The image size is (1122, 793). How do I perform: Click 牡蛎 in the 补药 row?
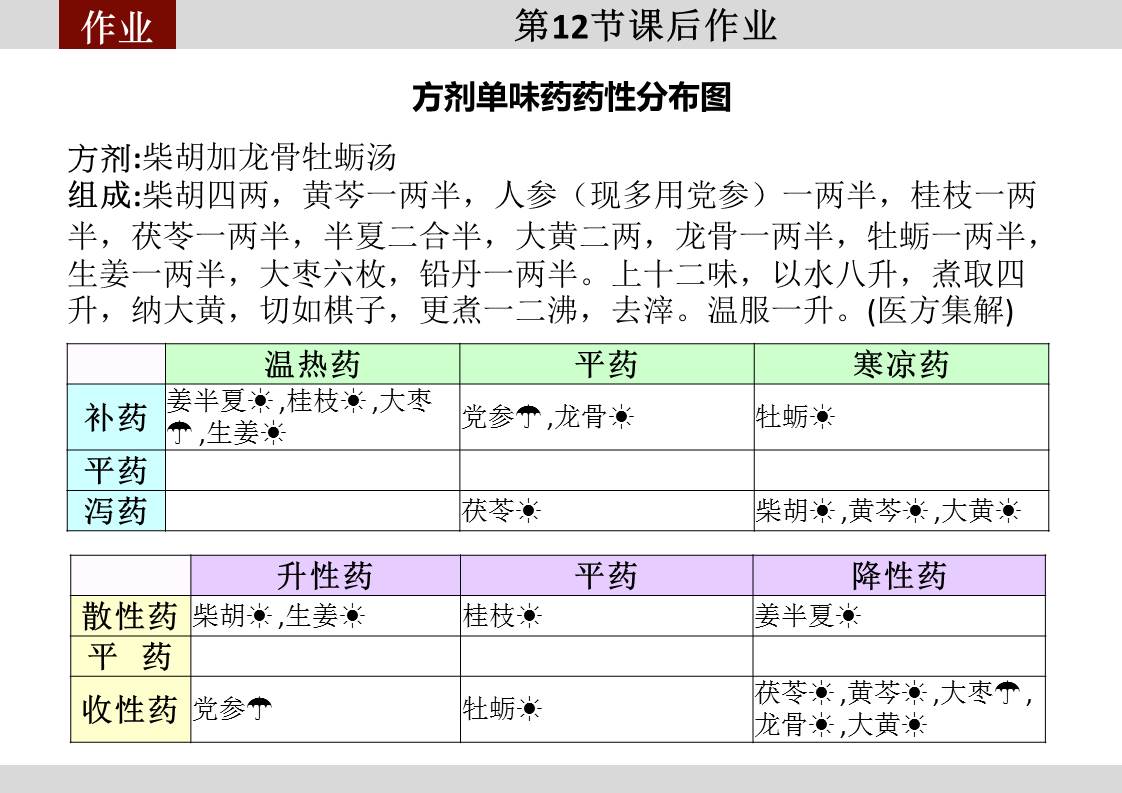coord(782,417)
